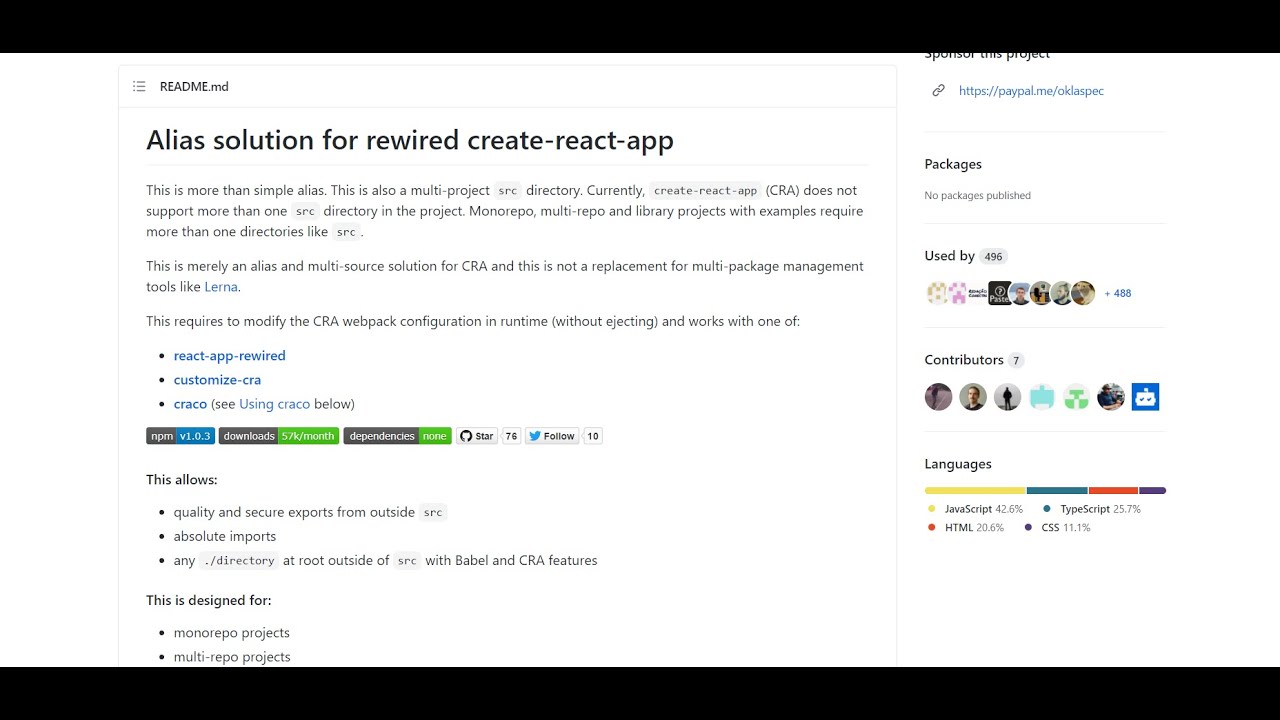Viewport: 1280px width, 720px height.
Task: Open the craco link
Action: (x=190, y=404)
